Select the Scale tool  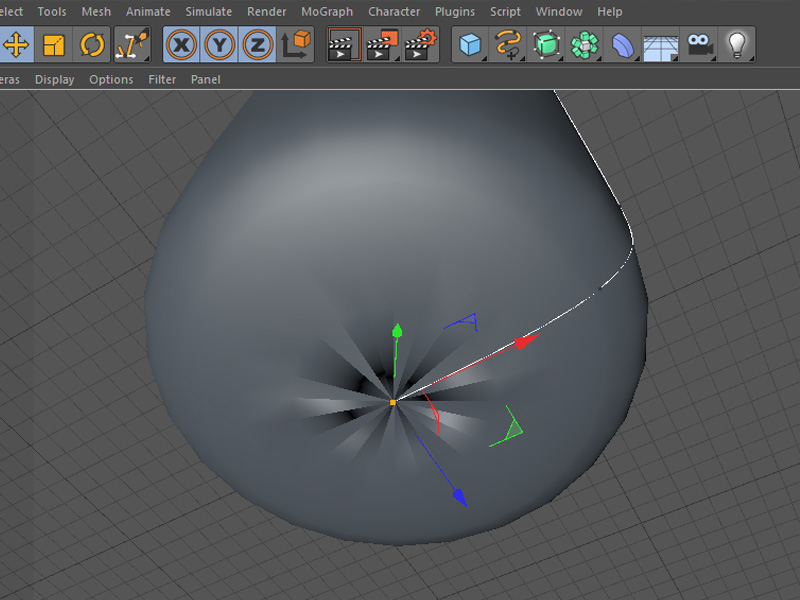click(54, 45)
